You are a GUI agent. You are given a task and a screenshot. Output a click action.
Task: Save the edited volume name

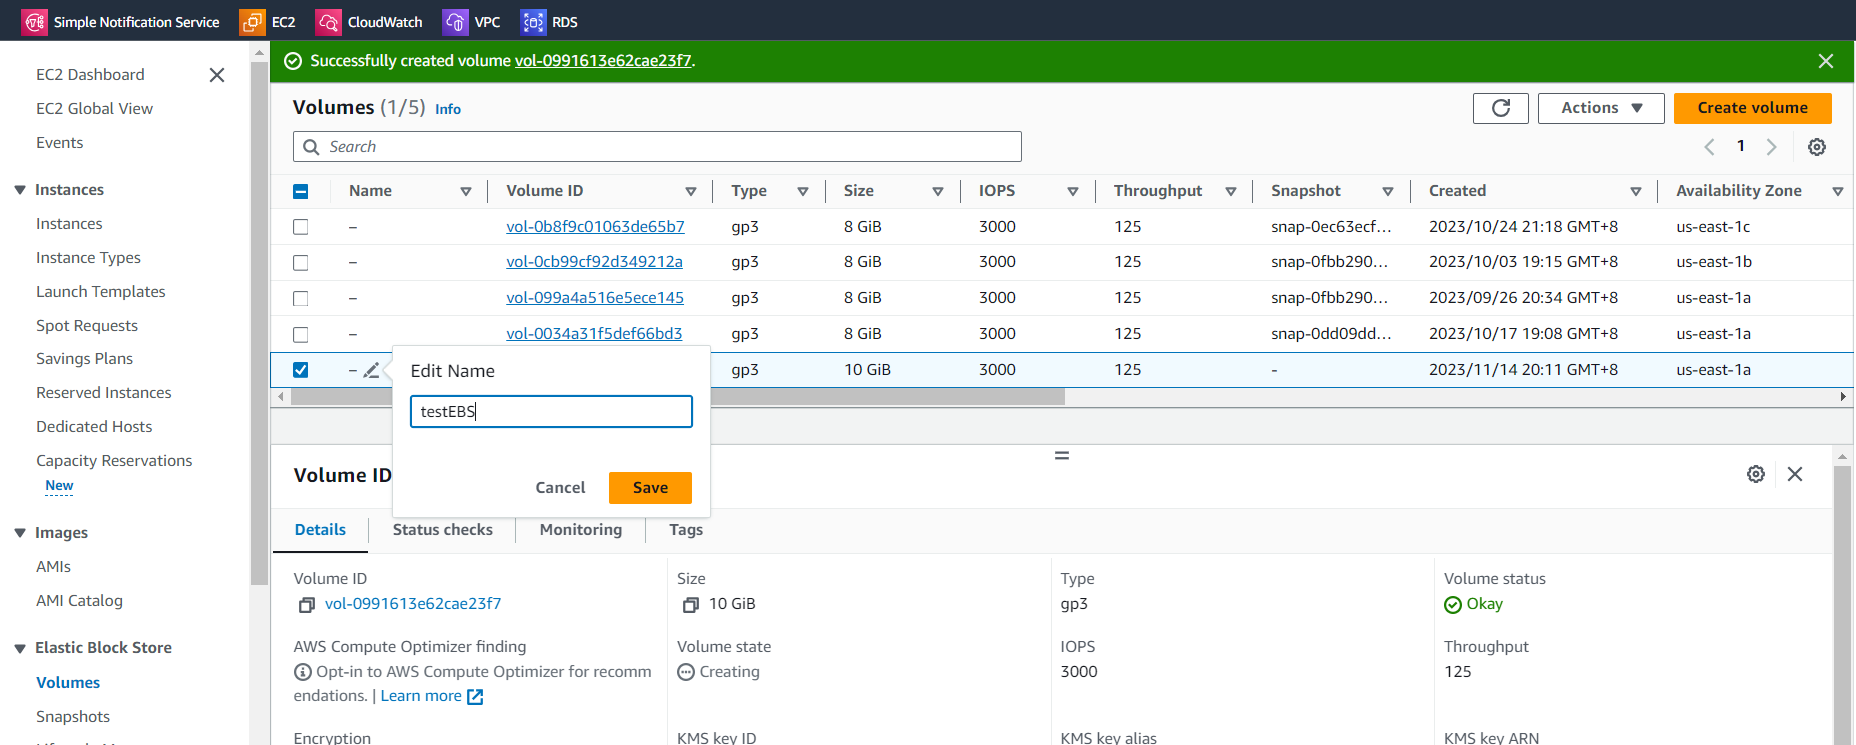coord(650,488)
